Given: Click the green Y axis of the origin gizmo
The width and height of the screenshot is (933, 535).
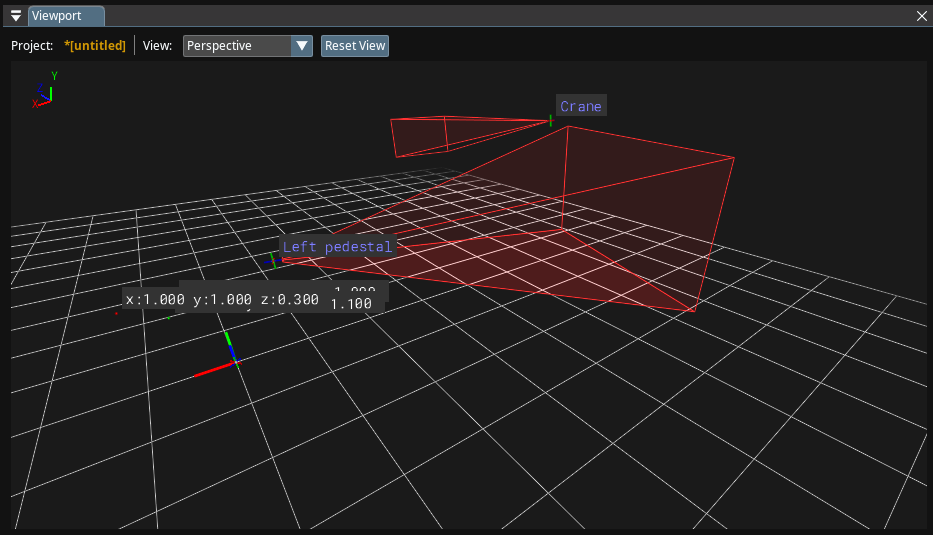Looking at the screenshot, I should coord(229,345).
